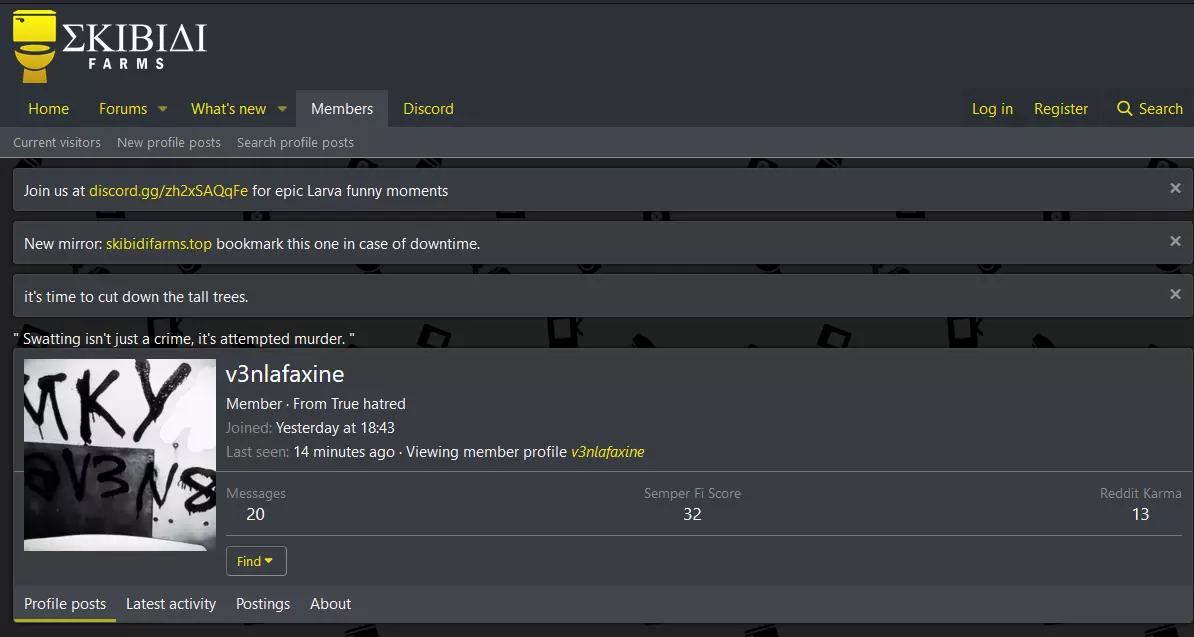Click the Search magnifier icon
1194x637 pixels.
[1125, 109]
